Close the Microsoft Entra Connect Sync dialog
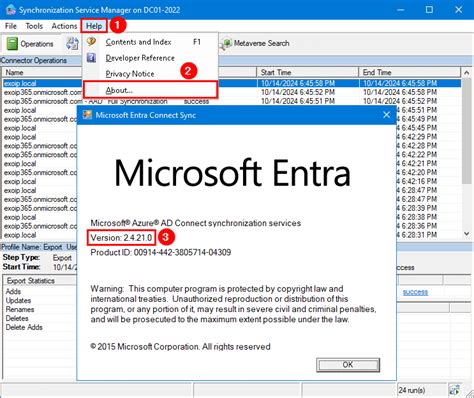This screenshot has height=398, width=474. point(386,115)
